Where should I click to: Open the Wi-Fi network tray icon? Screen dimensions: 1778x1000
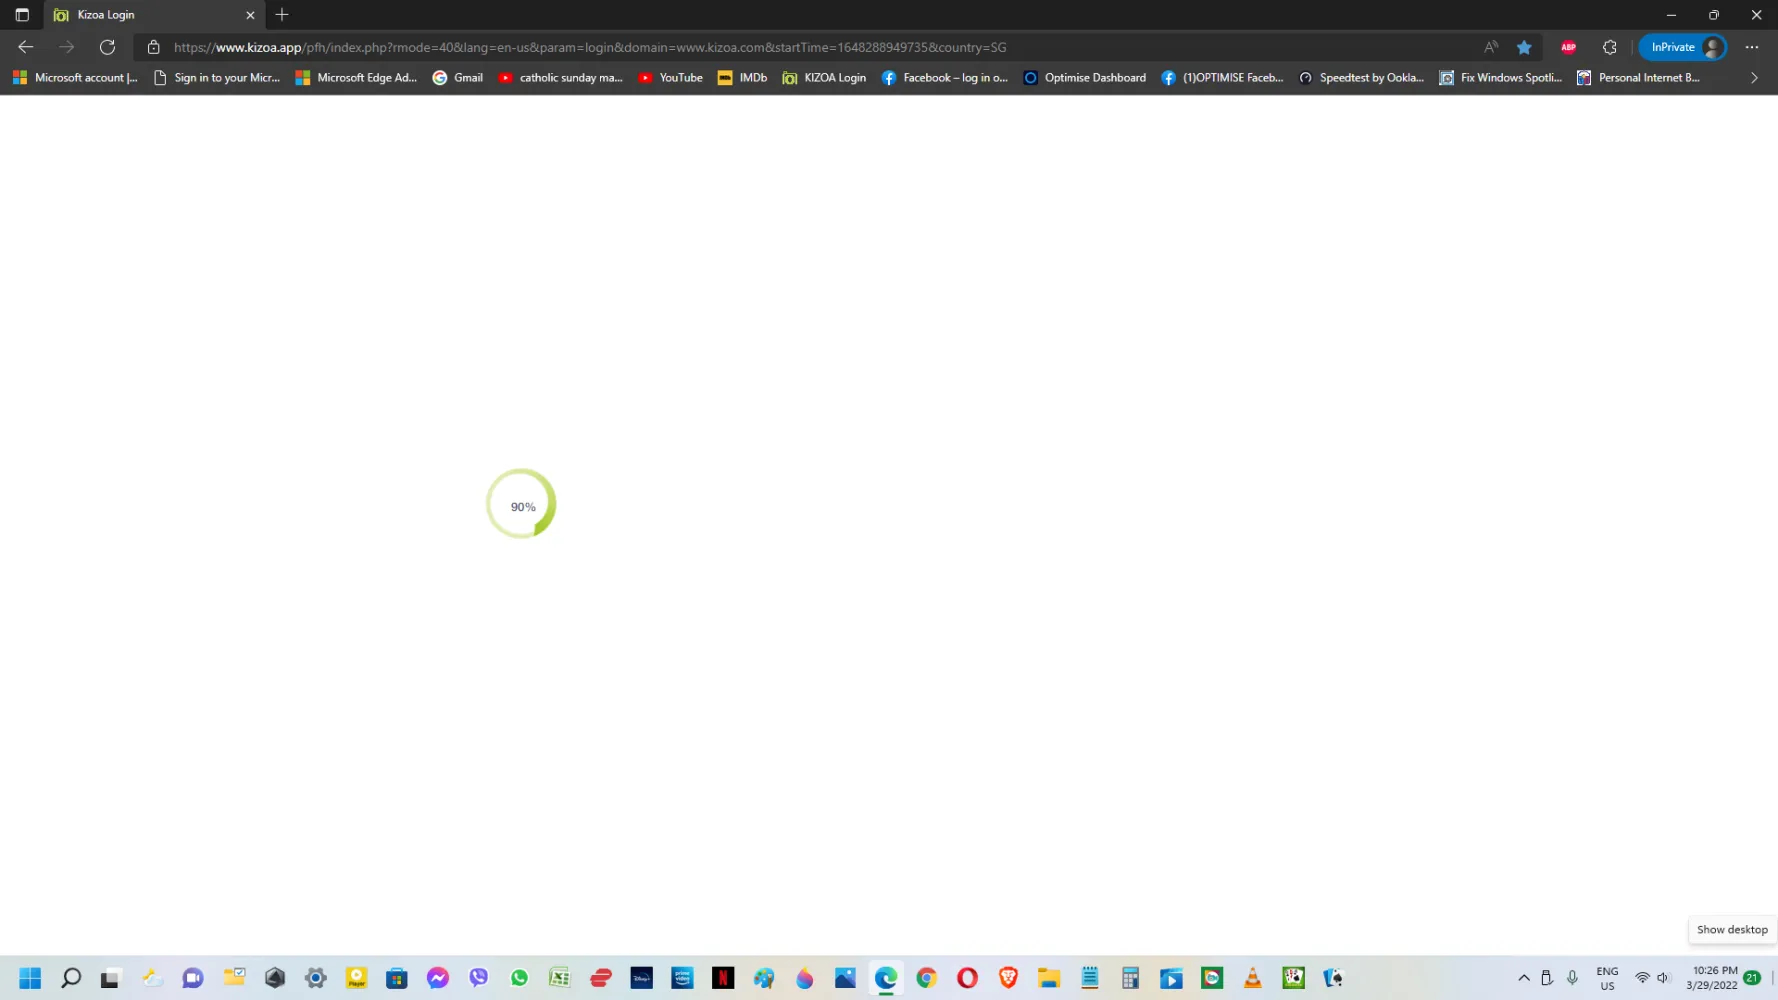[1642, 978]
